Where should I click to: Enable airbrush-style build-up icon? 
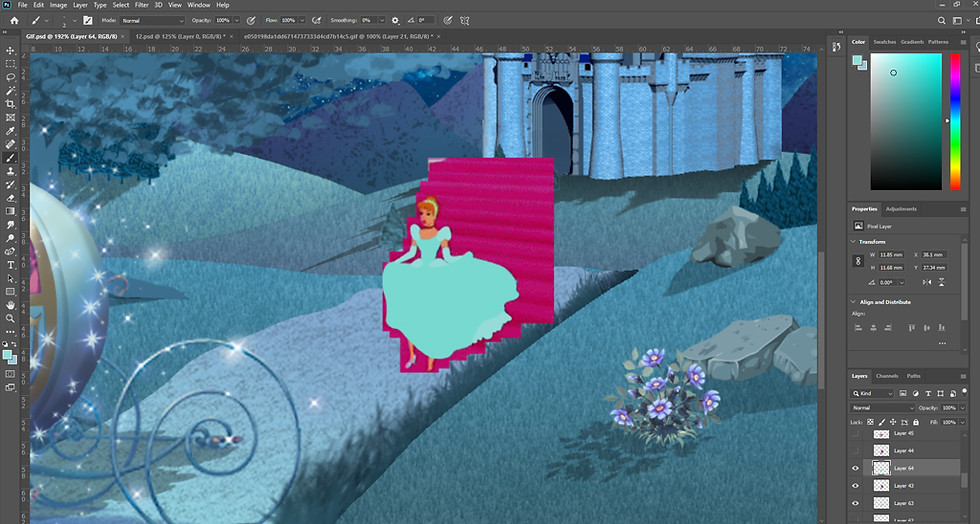[317, 20]
